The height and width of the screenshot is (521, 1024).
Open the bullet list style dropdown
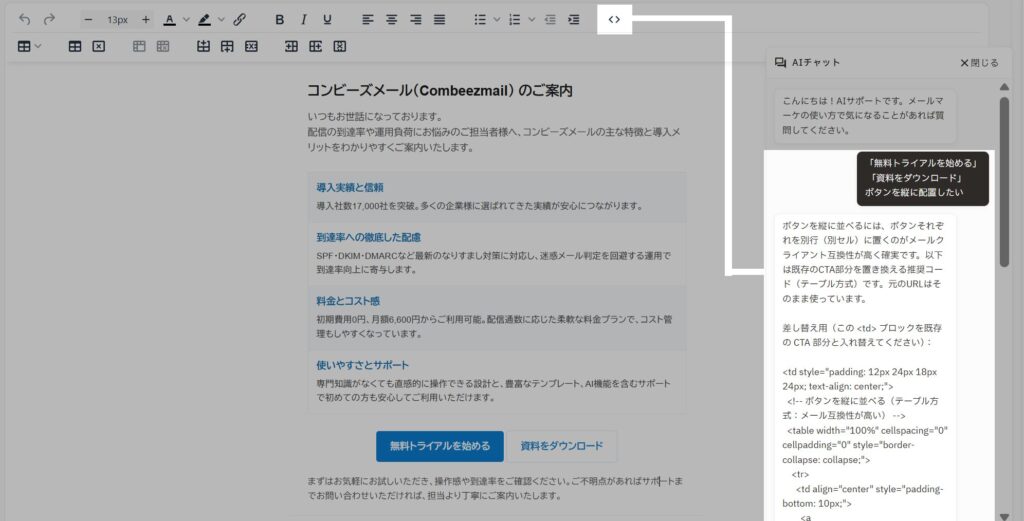(495, 19)
